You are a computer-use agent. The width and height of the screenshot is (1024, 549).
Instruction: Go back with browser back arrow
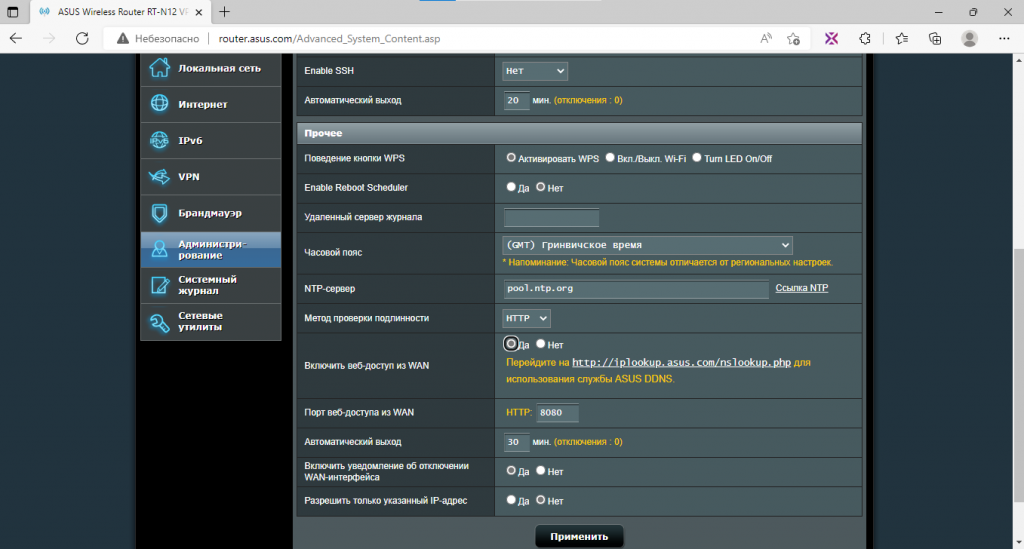16,39
